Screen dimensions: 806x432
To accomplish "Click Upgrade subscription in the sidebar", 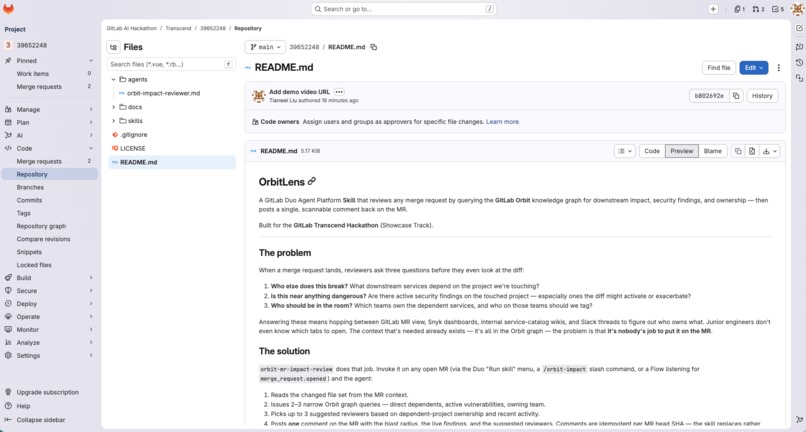I will pyautogui.click(x=47, y=392).
